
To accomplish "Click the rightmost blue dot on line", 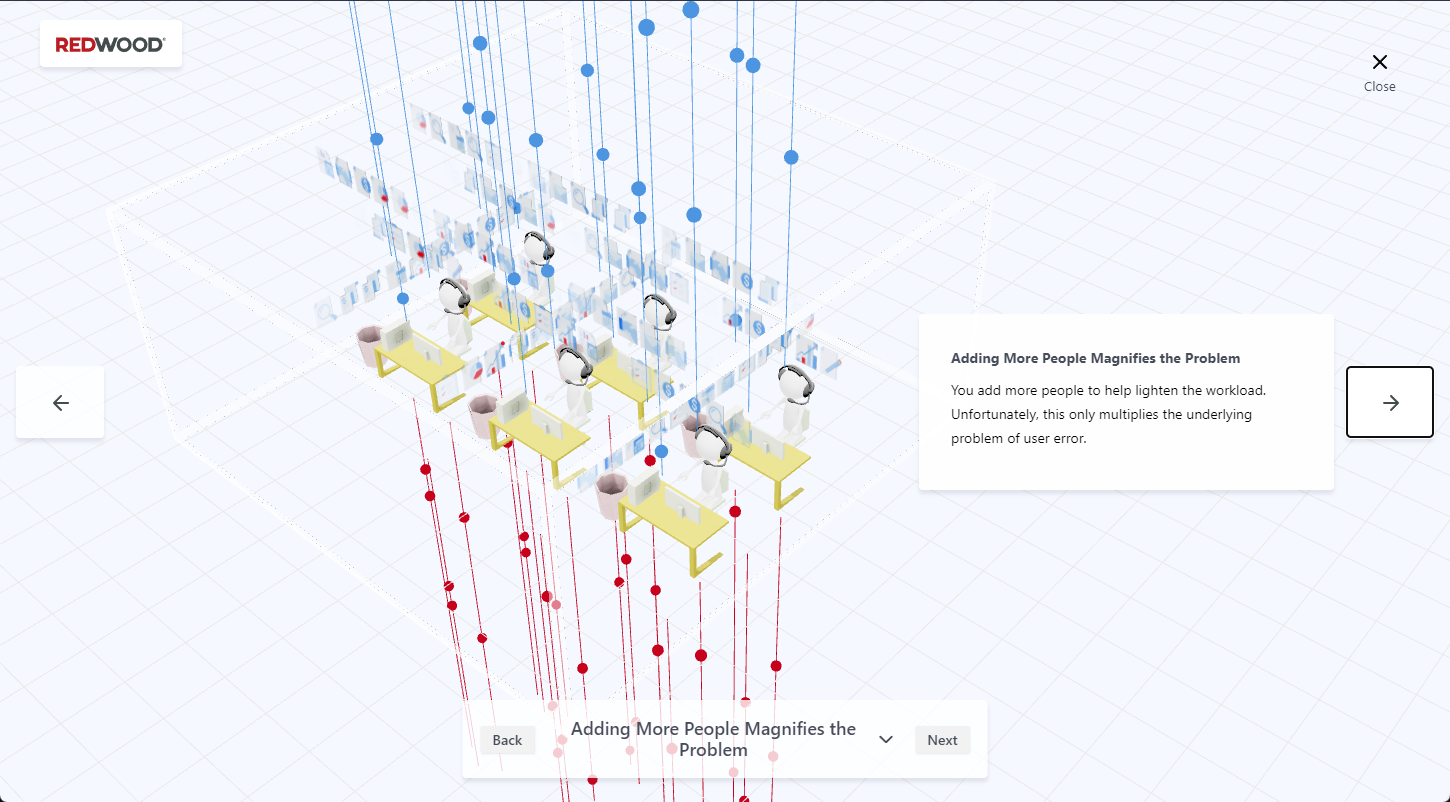I will click(791, 157).
